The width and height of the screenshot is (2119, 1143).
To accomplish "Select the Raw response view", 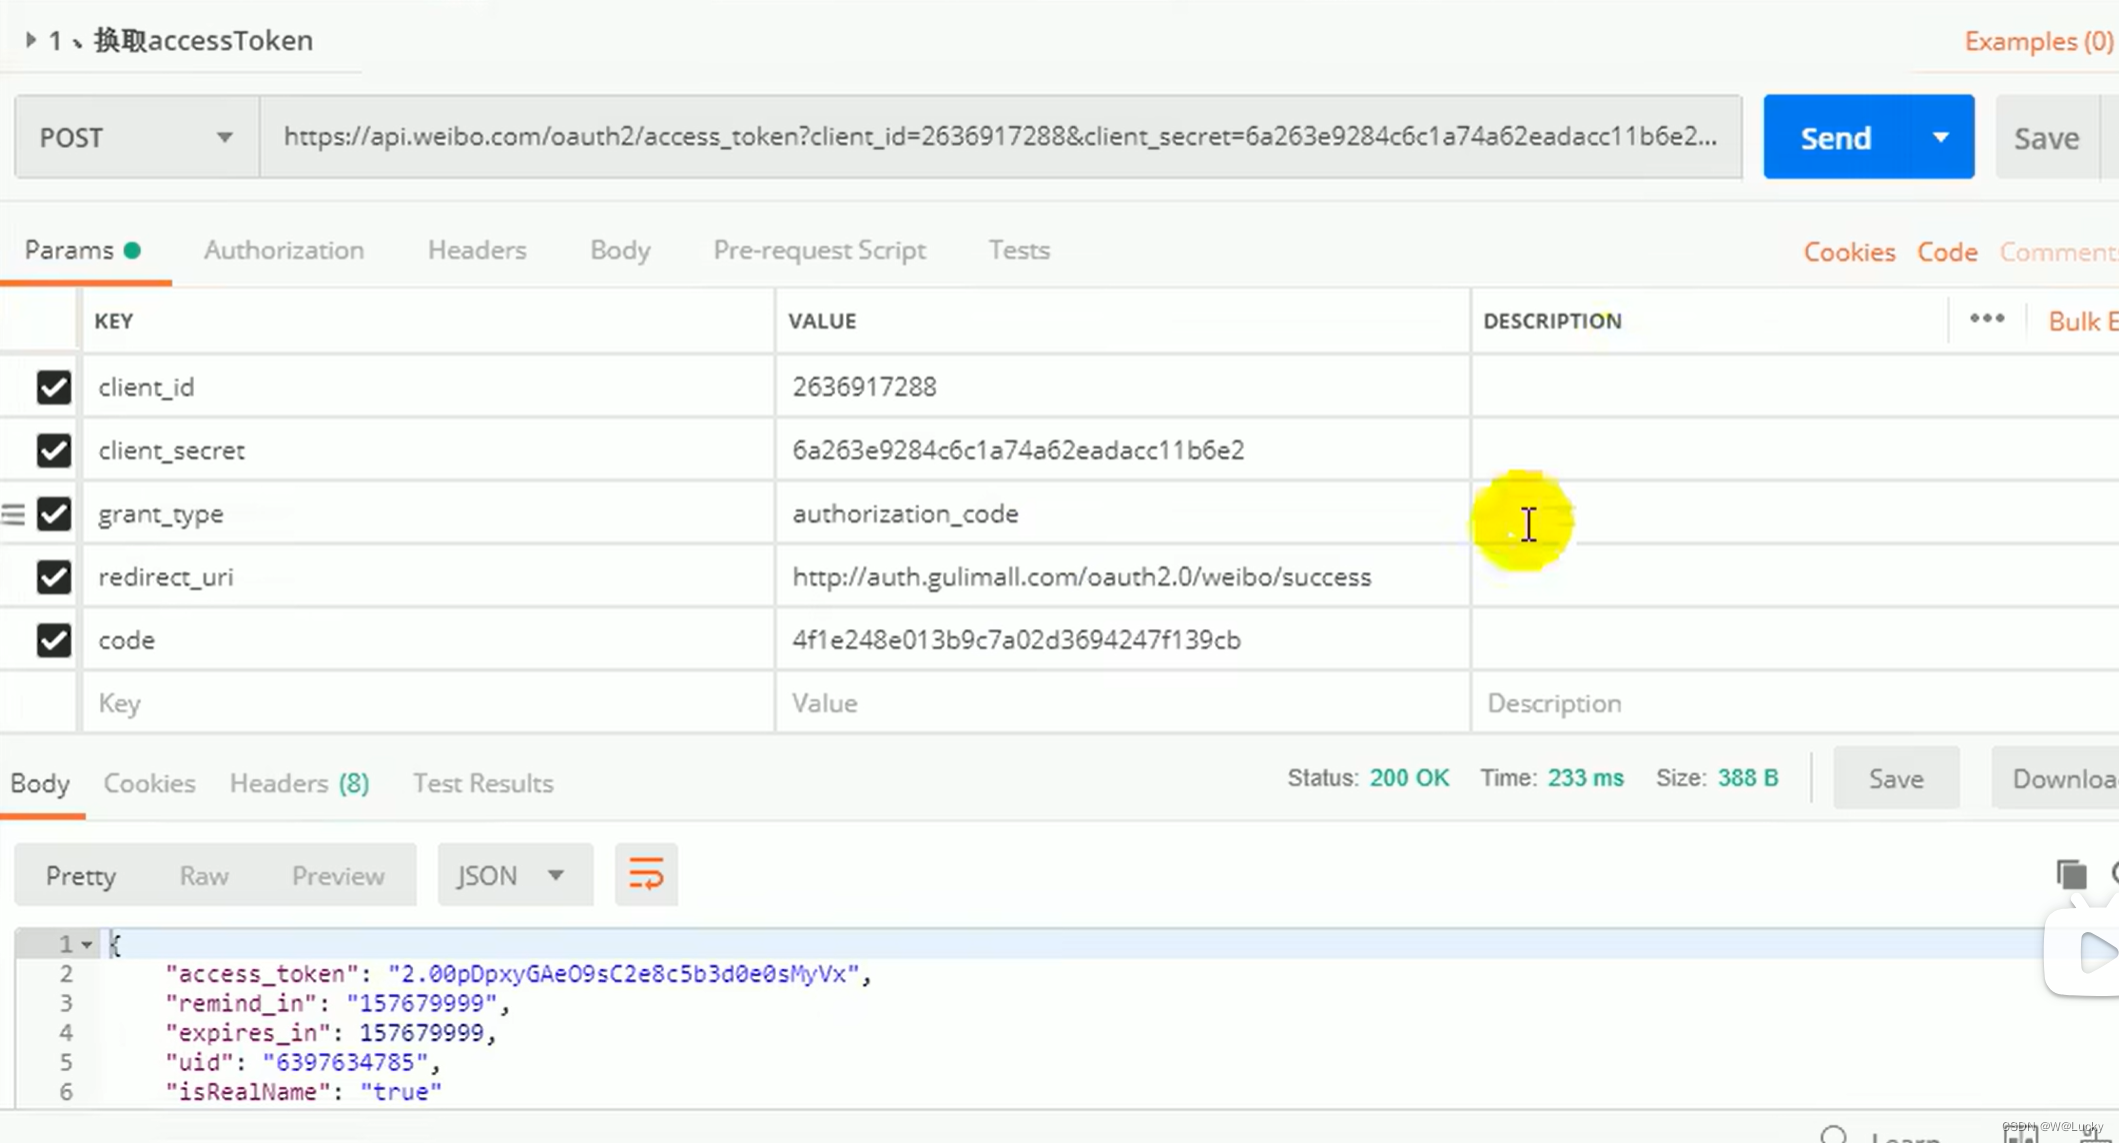I will pyautogui.click(x=204, y=876).
